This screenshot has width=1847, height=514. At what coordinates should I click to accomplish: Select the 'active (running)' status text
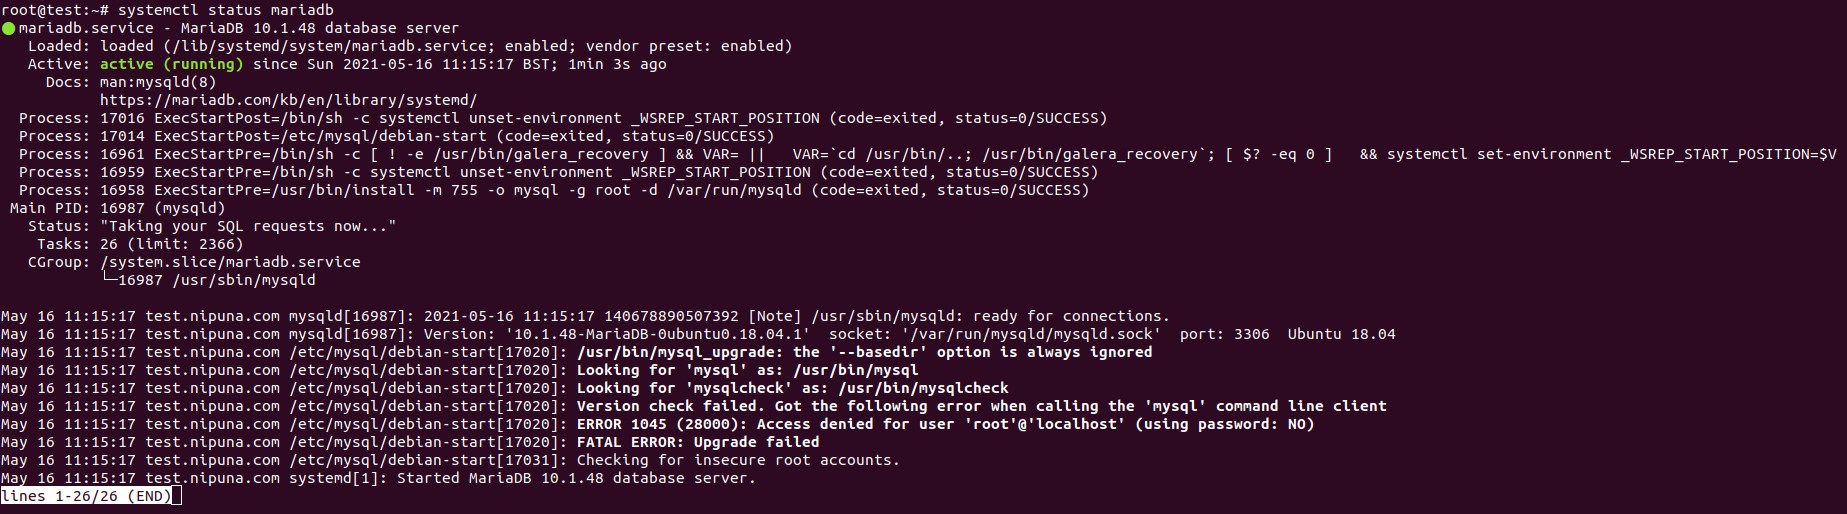pos(172,64)
